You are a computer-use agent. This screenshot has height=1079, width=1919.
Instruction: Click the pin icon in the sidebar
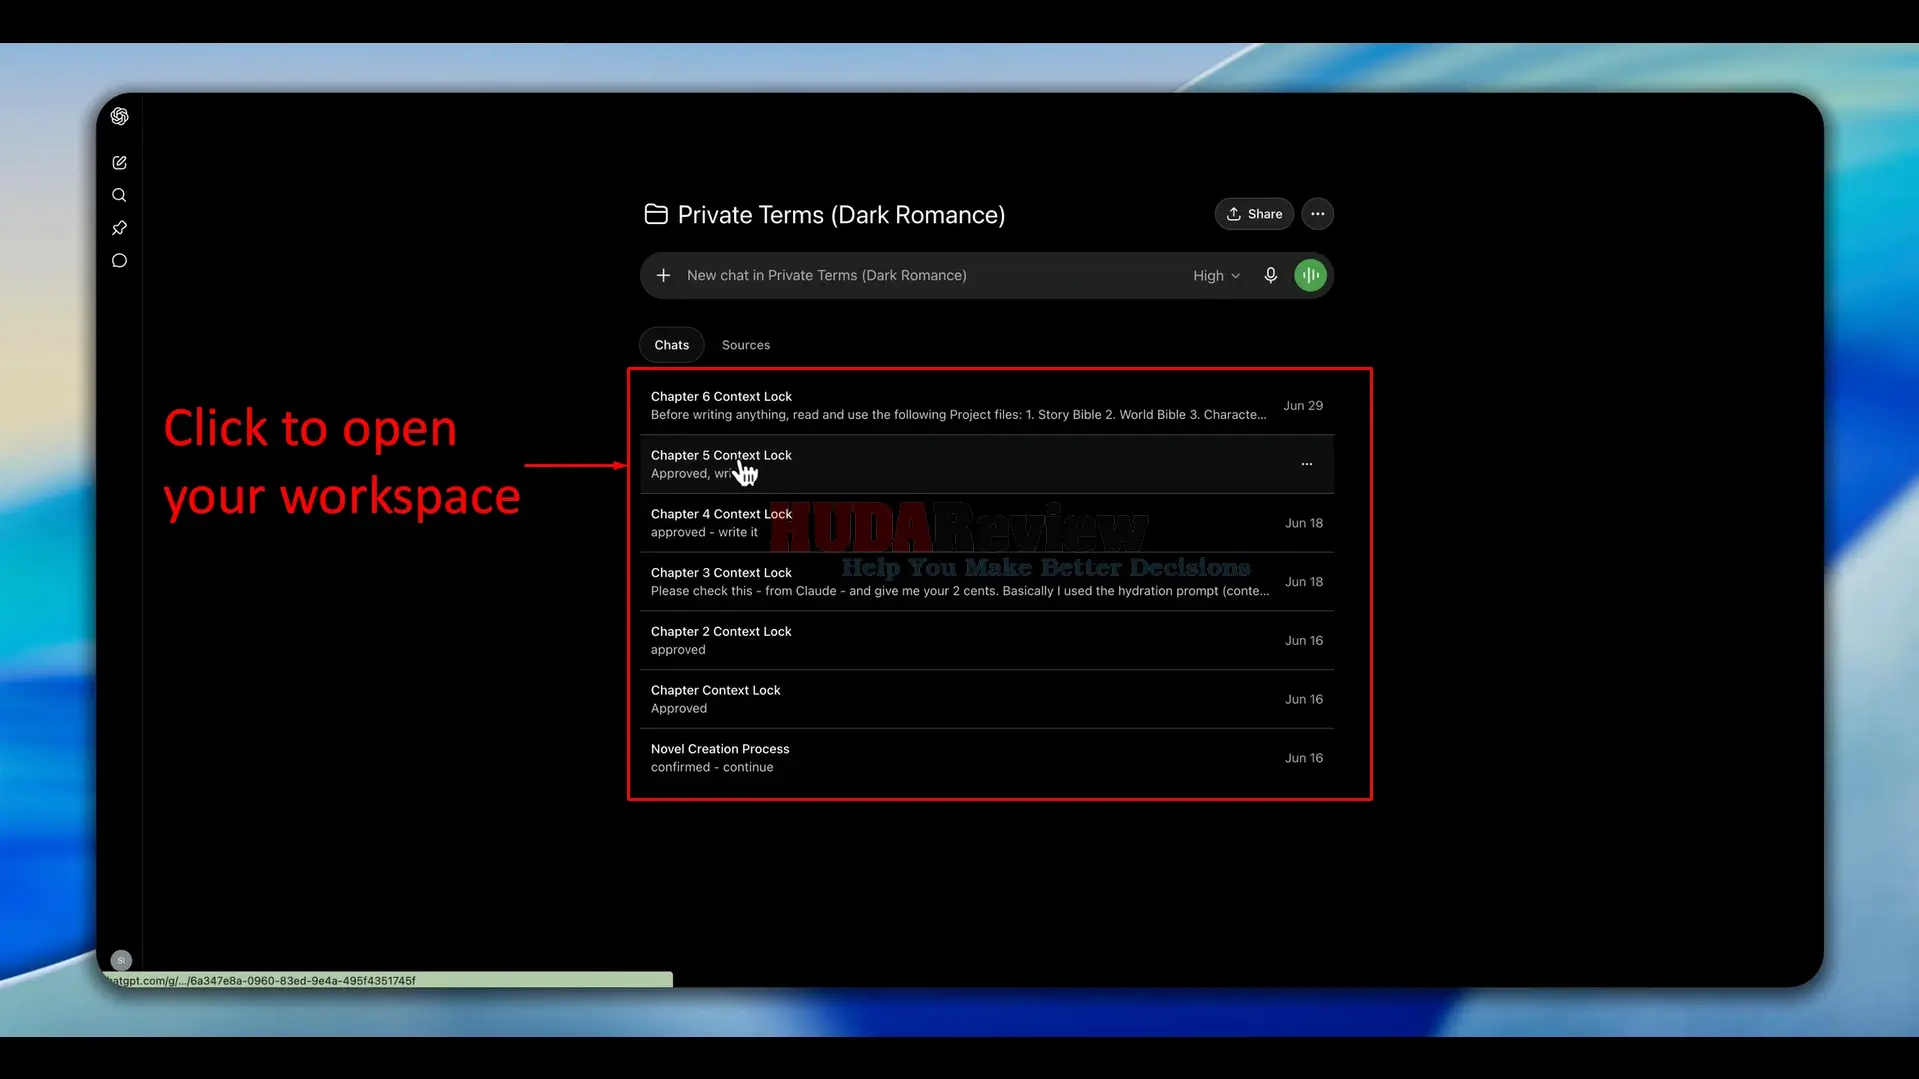pyautogui.click(x=119, y=228)
